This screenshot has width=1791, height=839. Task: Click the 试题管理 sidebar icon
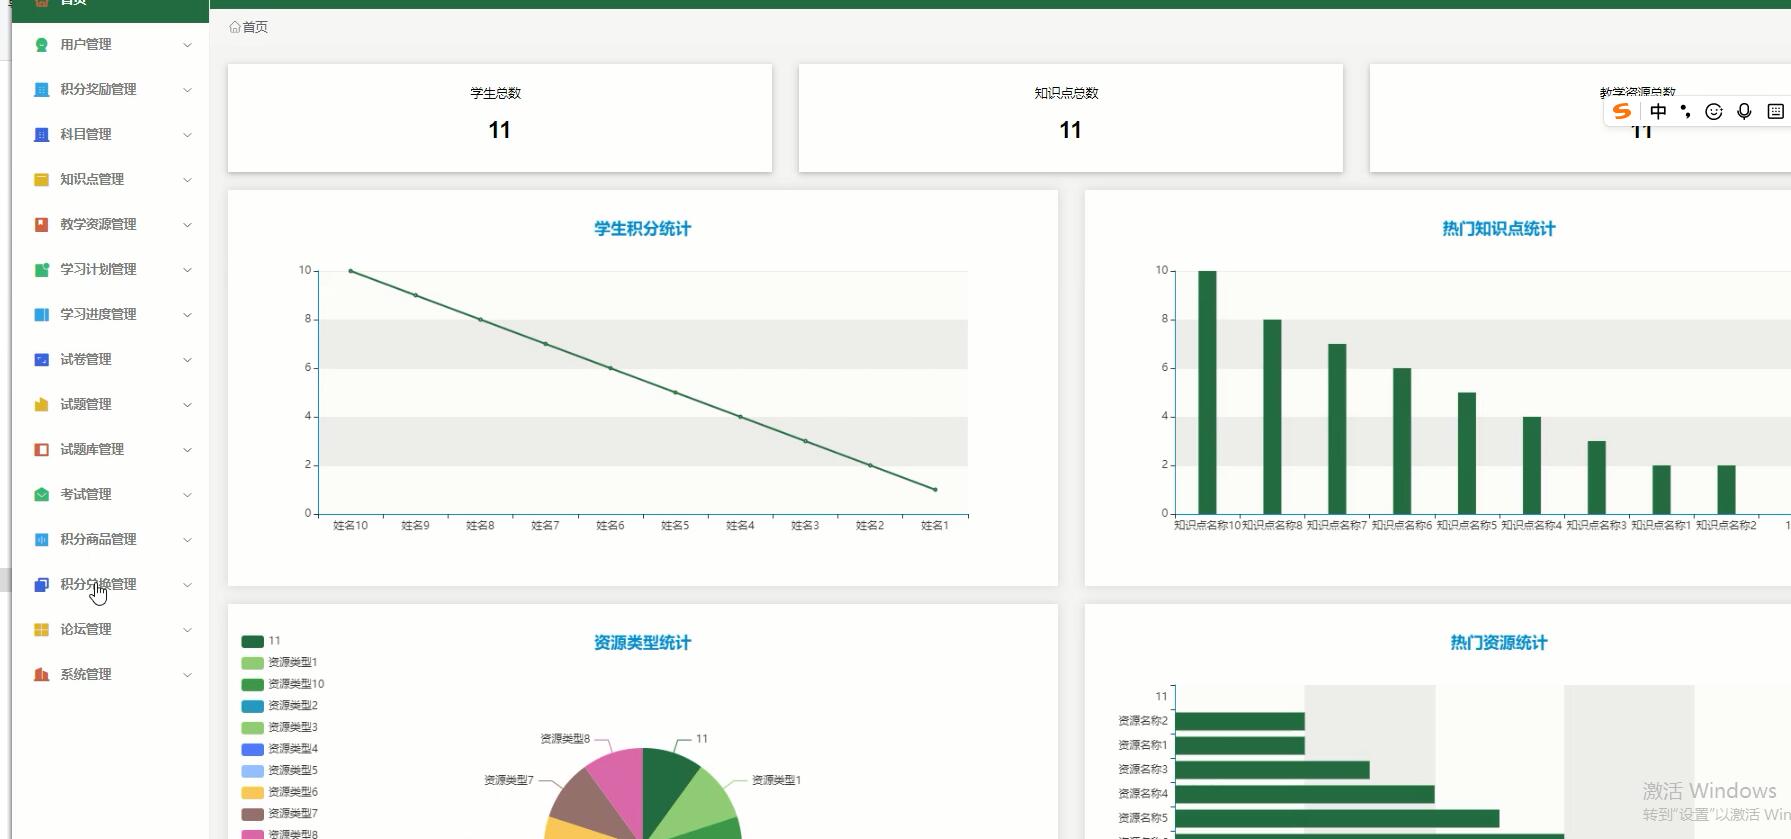41,405
